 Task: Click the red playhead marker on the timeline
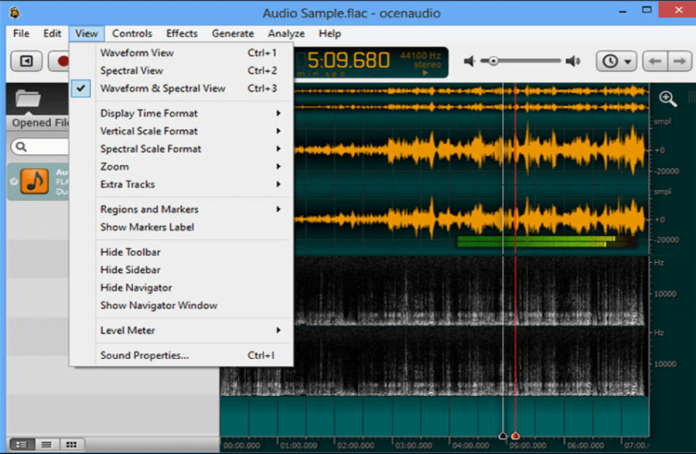(x=515, y=436)
